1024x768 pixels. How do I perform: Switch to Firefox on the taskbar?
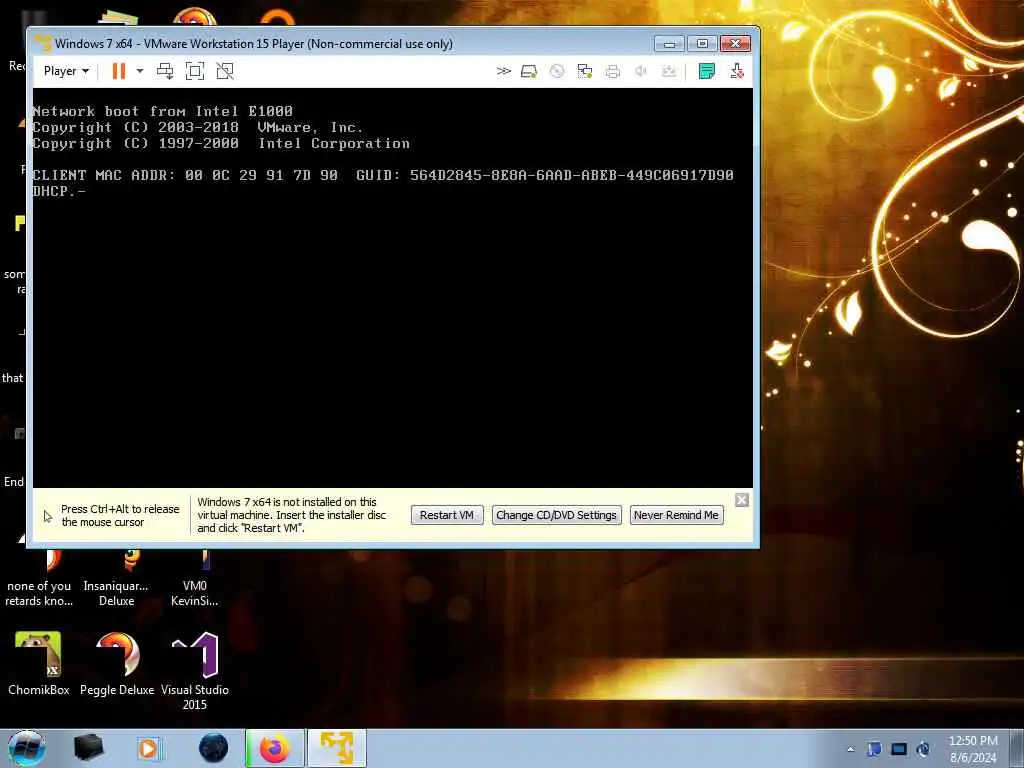(275, 748)
